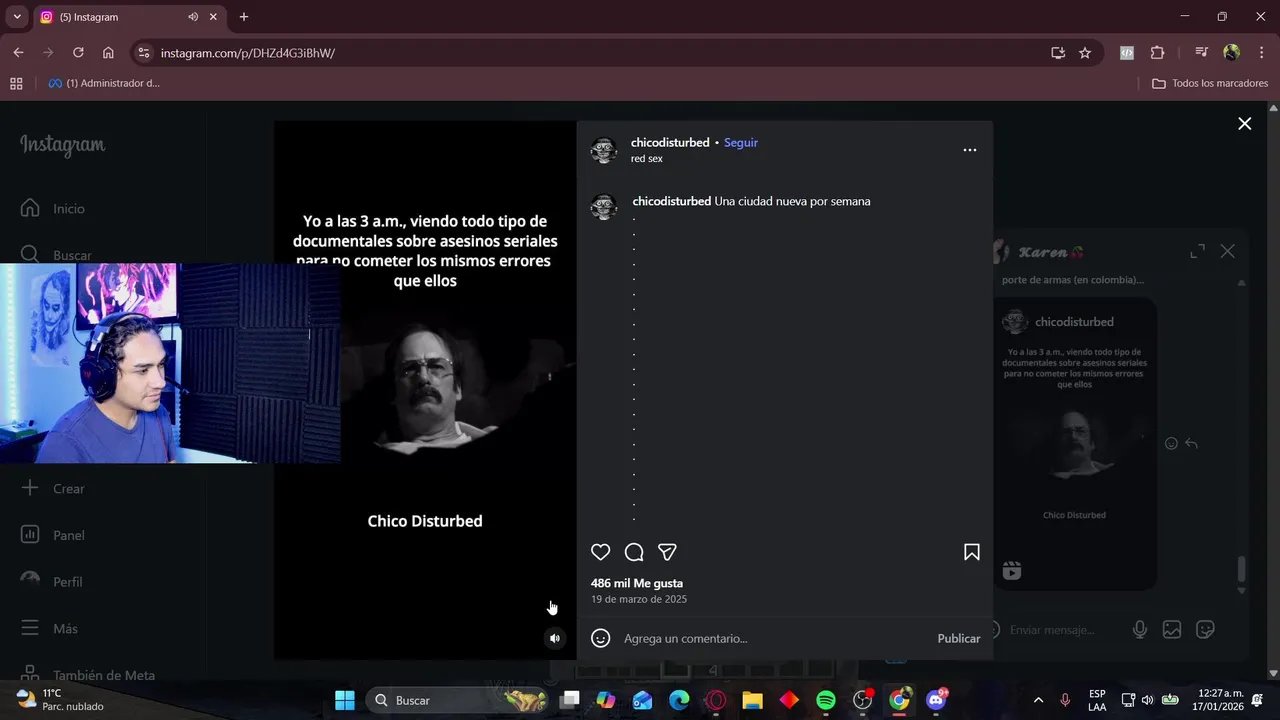Save the post with the bookmark icon
This screenshot has width=1280, height=720.
point(971,552)
